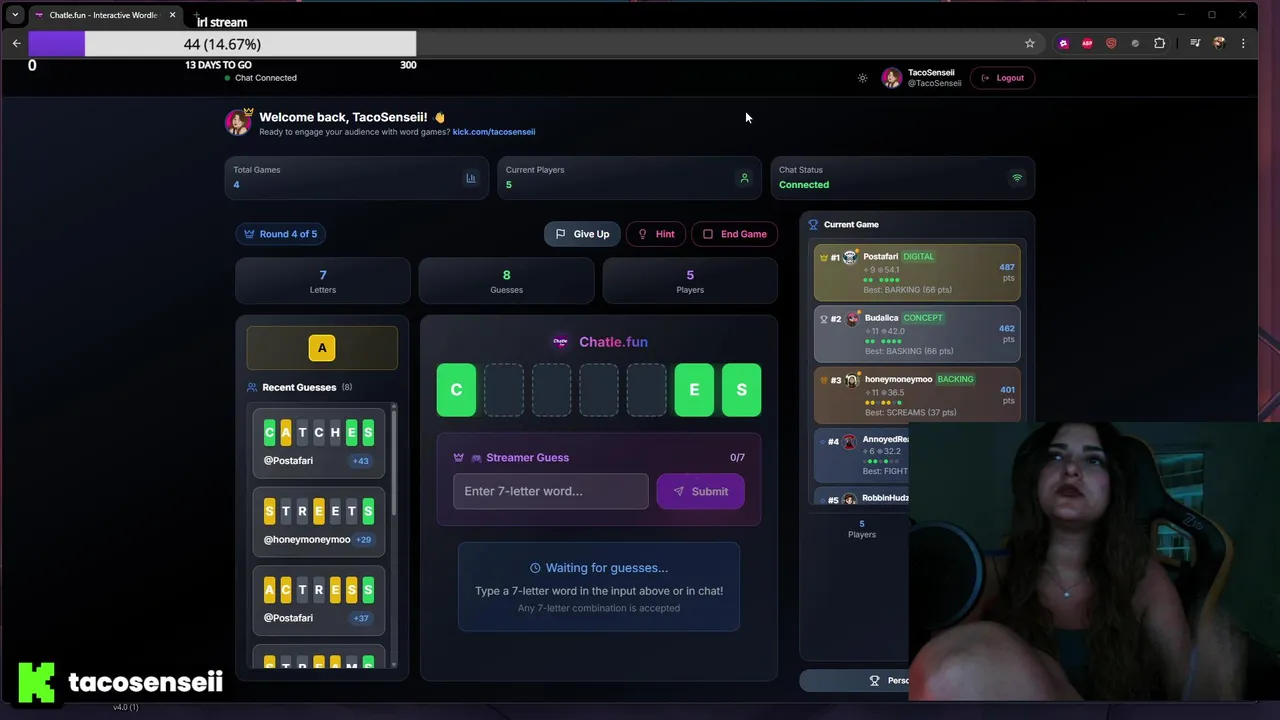The height and width of the screenshot is (720, 1280).
Task: Focus the 7-letter word input field
Action: point(550,491)
